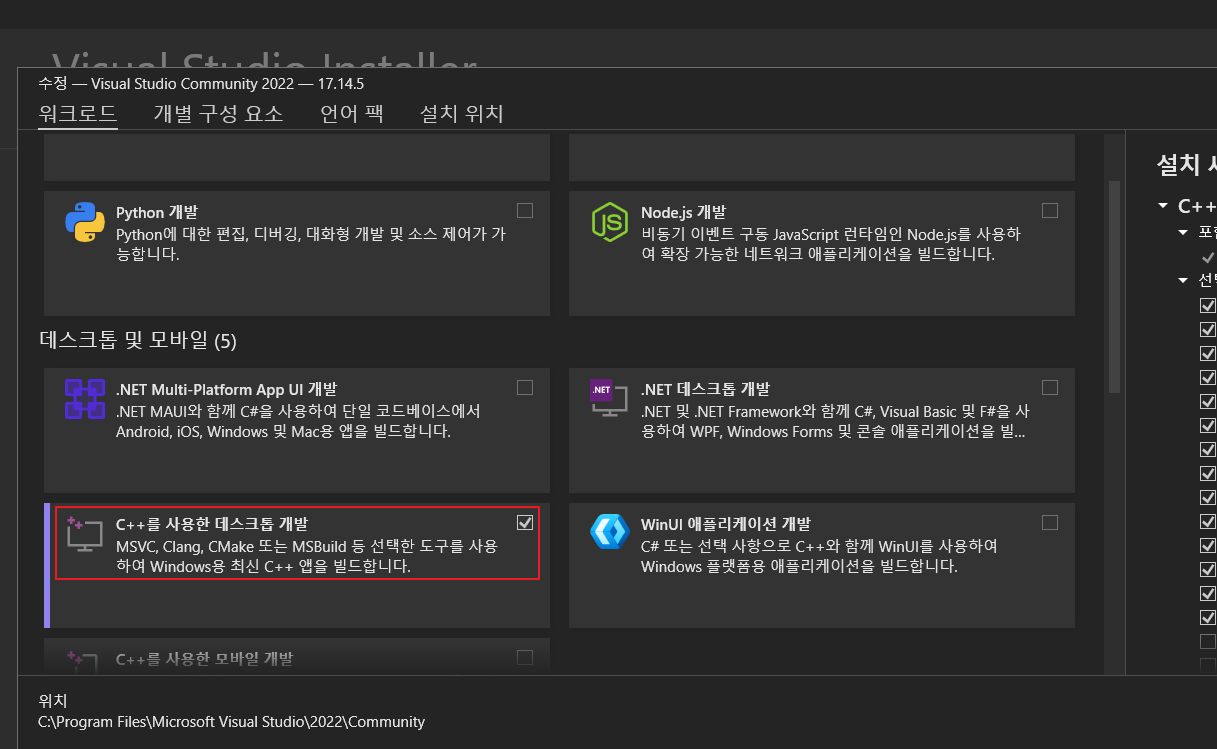Click the WinUI 애플리케이션 개발 icon
Image resolution: width=1217 pixels, height=749 pixels.
coord(609,532)
